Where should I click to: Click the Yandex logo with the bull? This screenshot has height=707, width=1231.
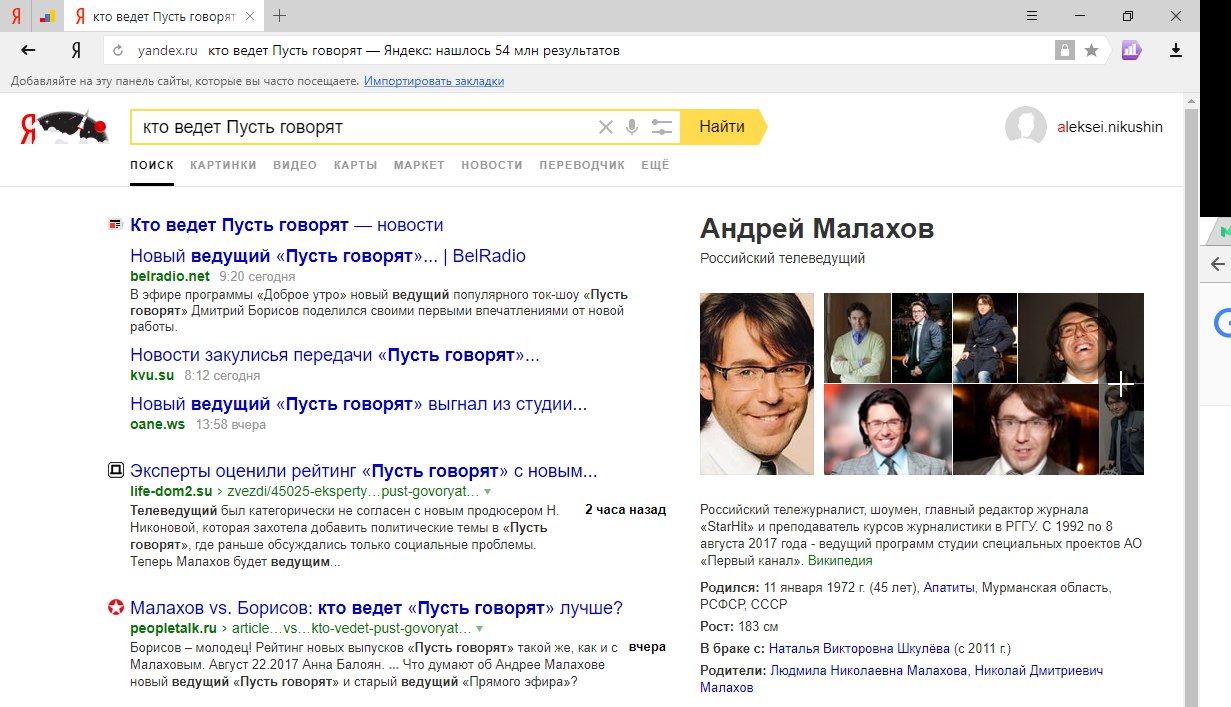point(64,127)
